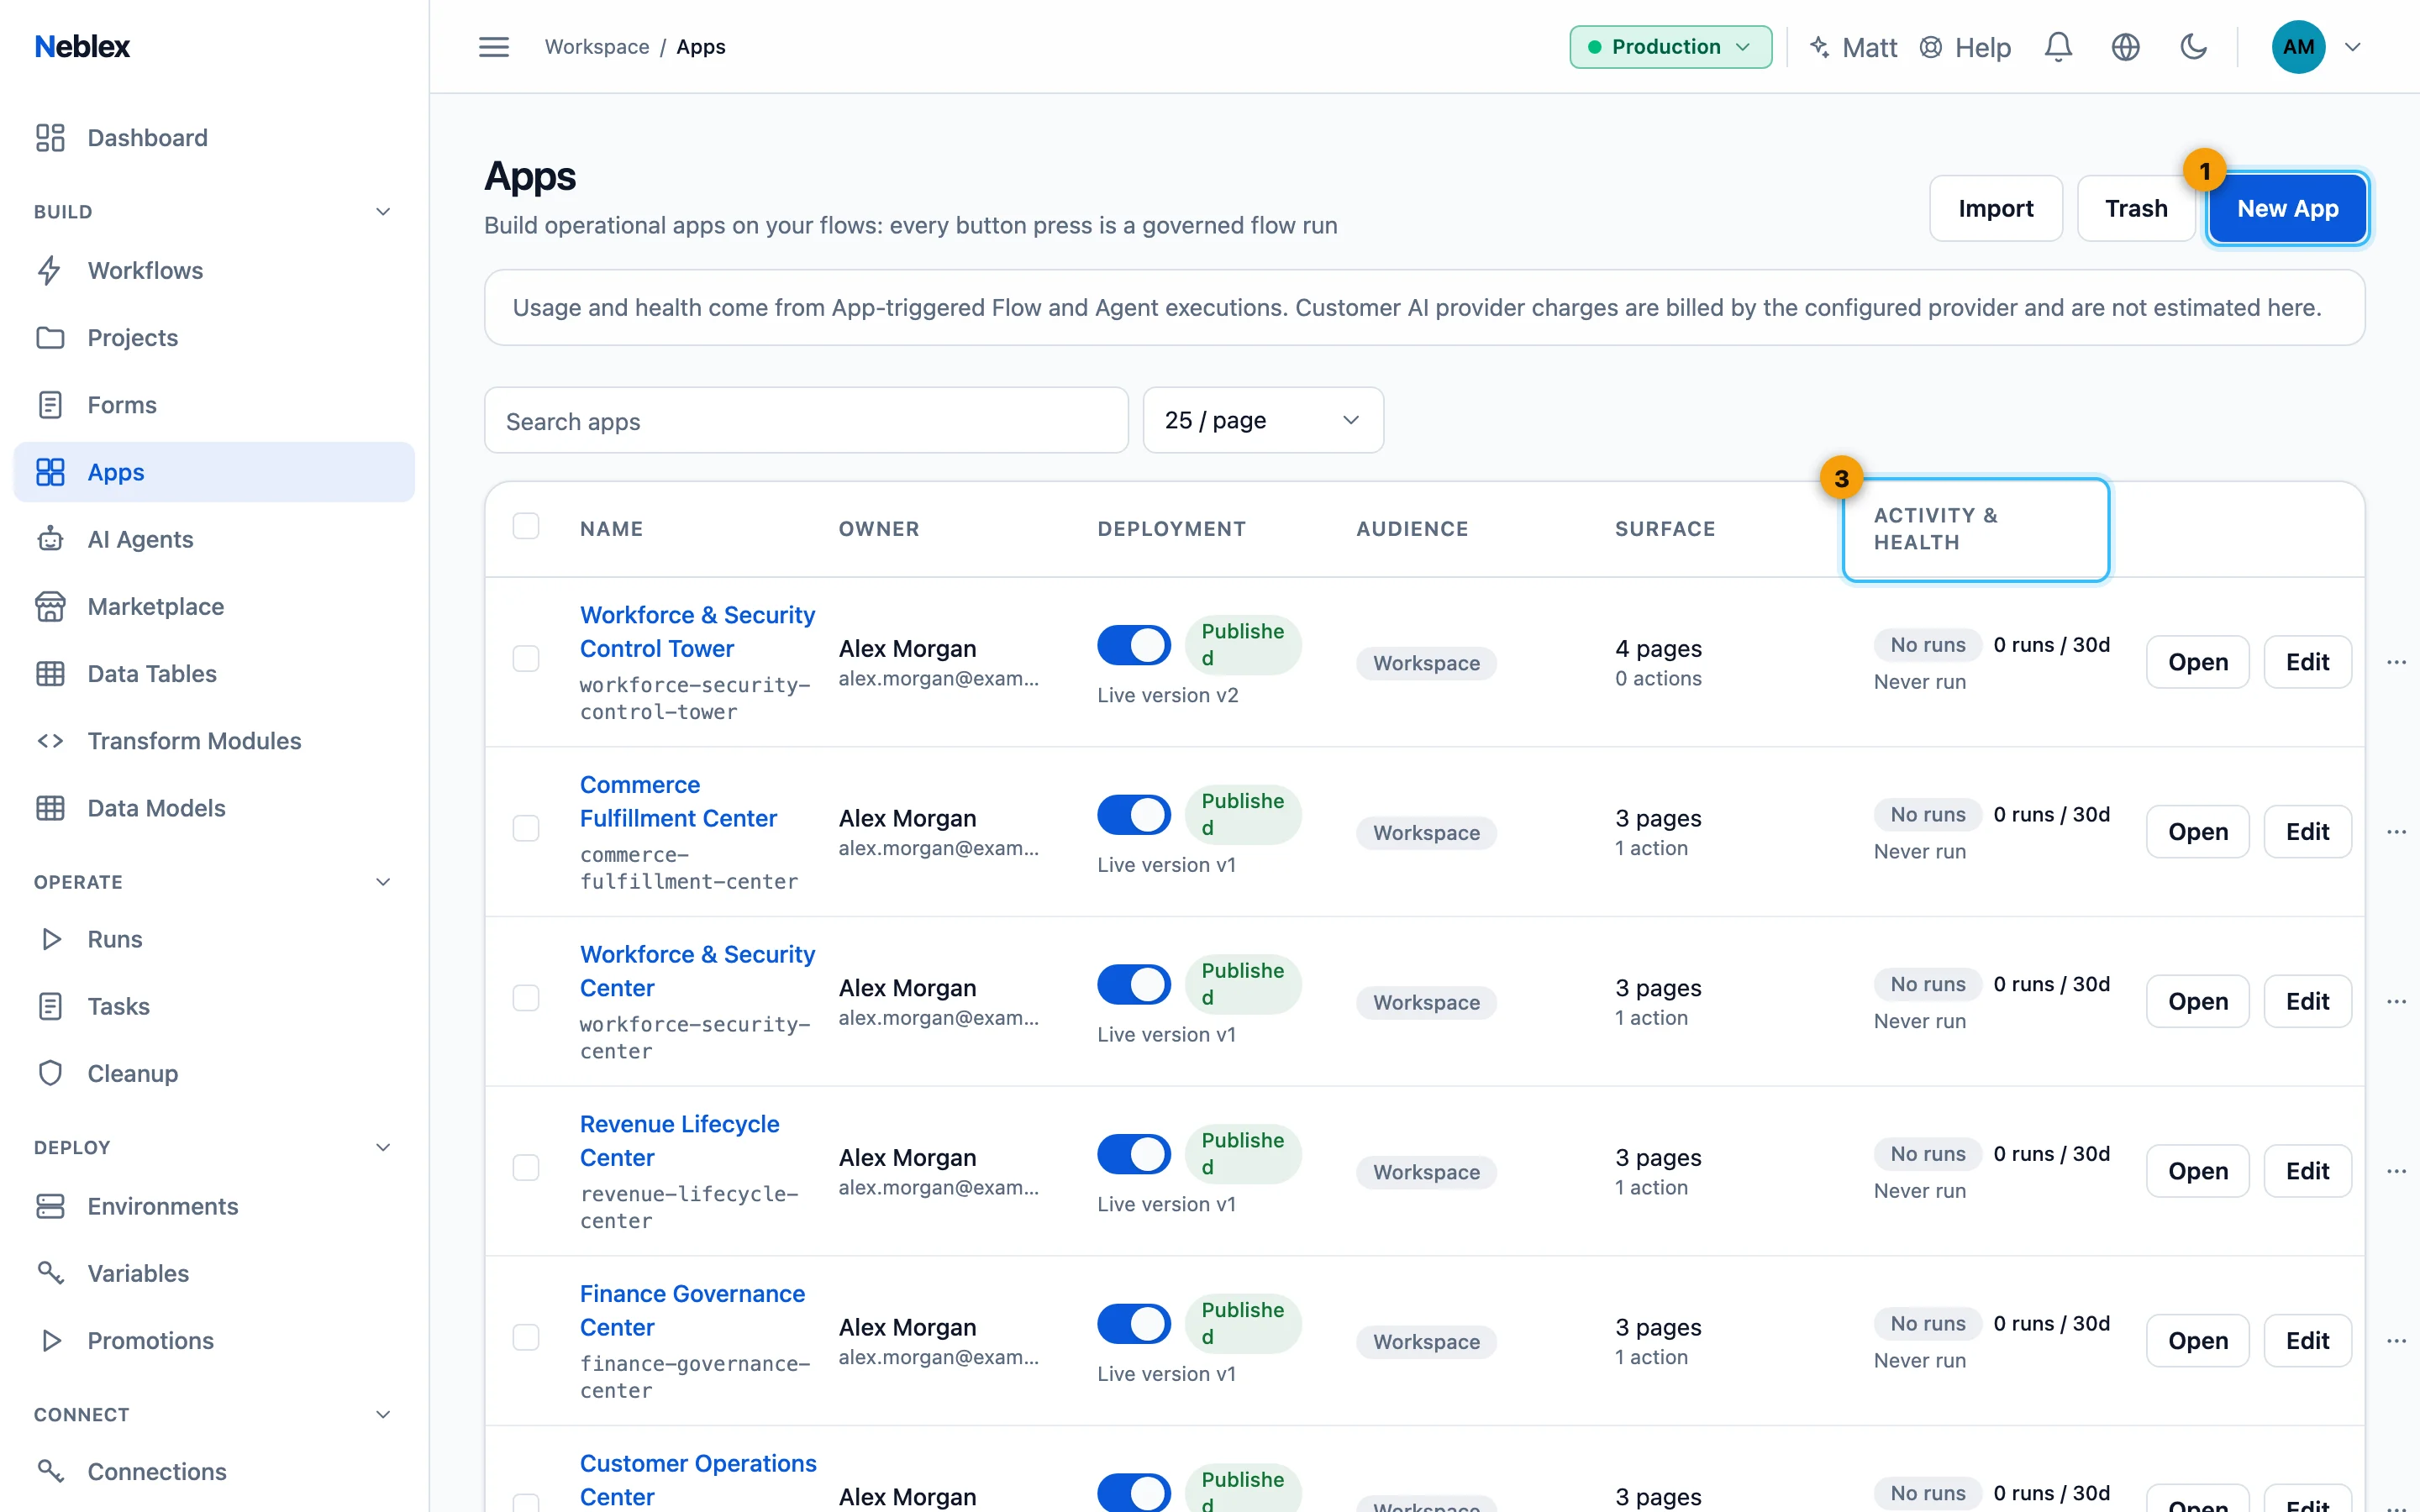Viewport: 2420px width, 1512px height.
Task: Click Edit for Commerce Fulfillment Center
Action: click(x=2307, y=832)
